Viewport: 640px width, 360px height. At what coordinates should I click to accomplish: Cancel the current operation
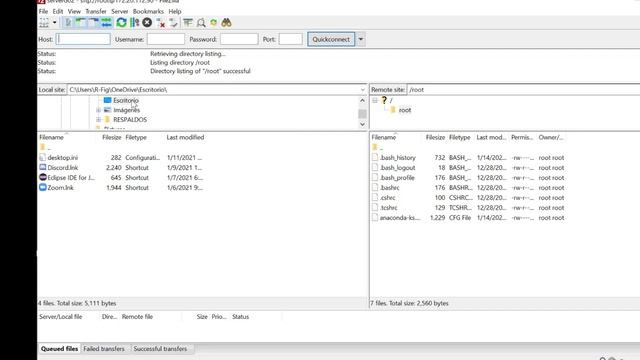tap(147, 23)
